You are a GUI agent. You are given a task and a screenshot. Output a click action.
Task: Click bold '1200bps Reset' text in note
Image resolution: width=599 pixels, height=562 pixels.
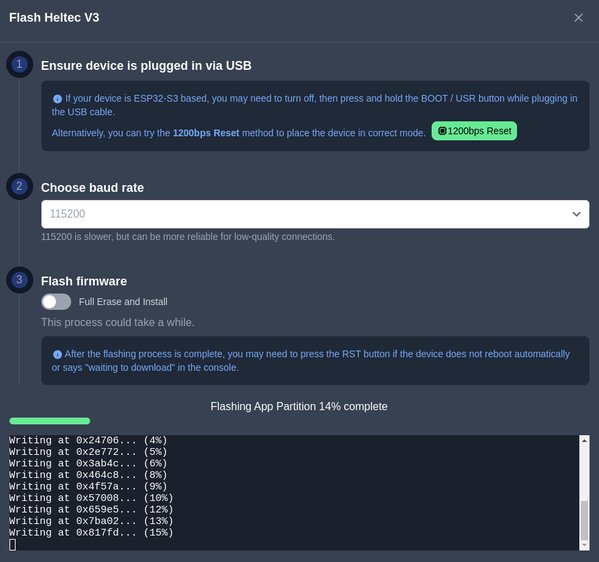pos(206,133)
